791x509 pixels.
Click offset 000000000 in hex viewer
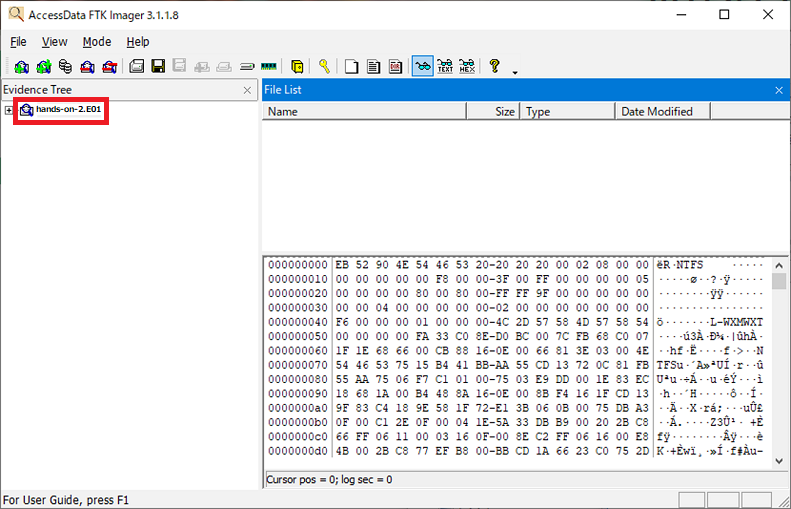[298, 265]
